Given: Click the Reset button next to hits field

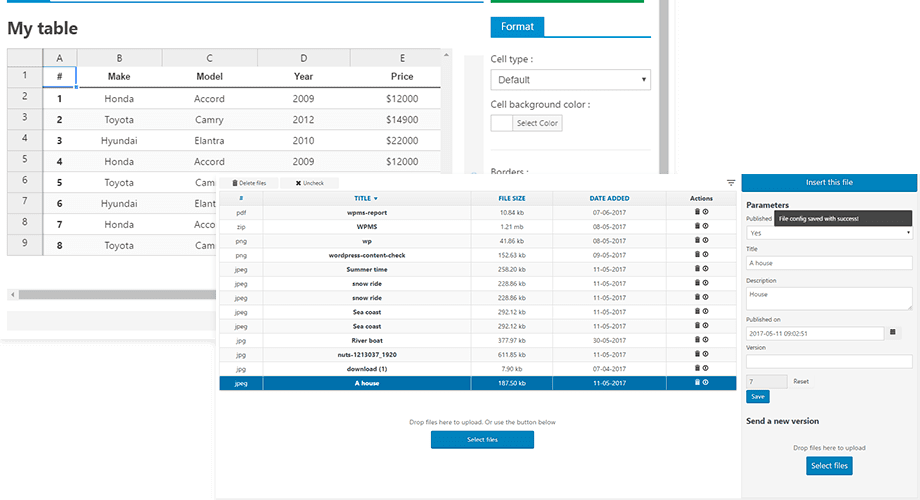Looking at the screenshot, I should (x=801, y=381).
